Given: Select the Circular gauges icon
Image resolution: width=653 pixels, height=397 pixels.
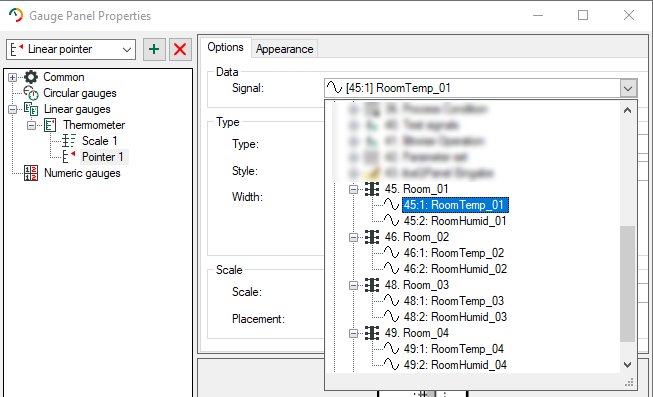Looking at the screenshot, I should coord(31,93).
